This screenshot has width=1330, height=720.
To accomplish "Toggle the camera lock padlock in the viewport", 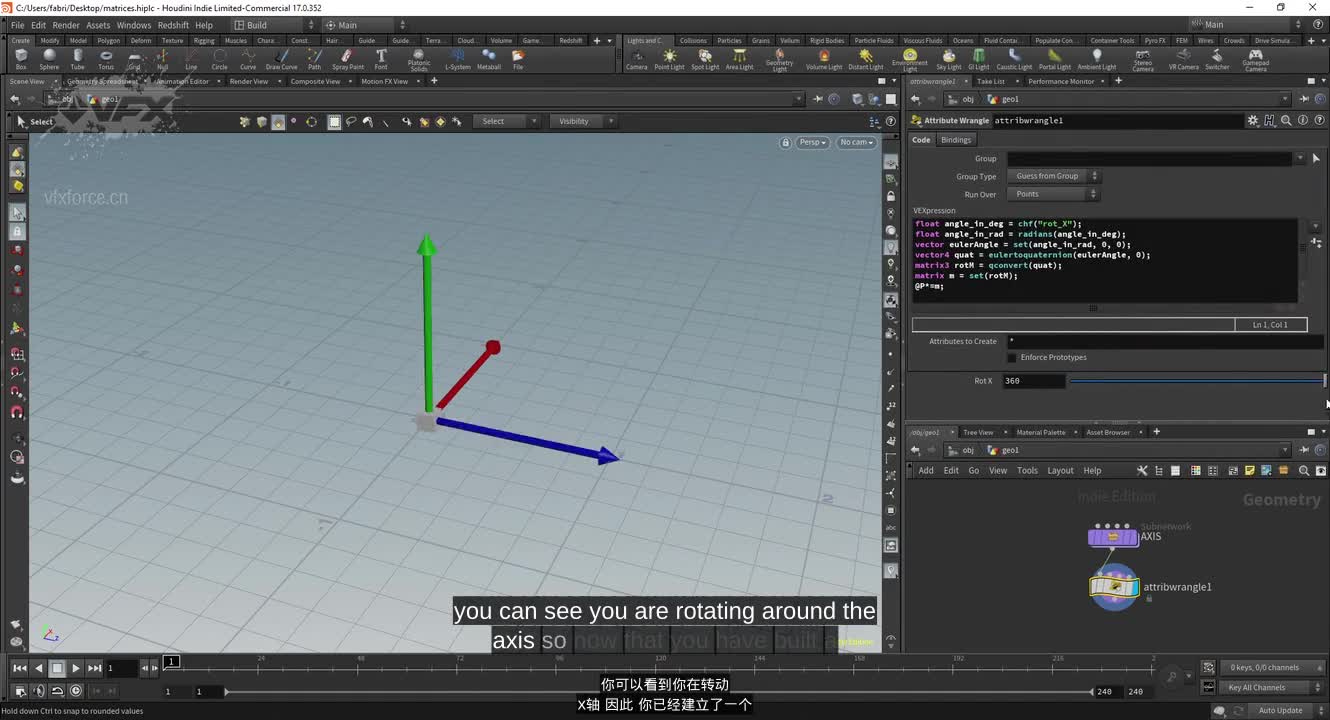I will pos(786,142).
